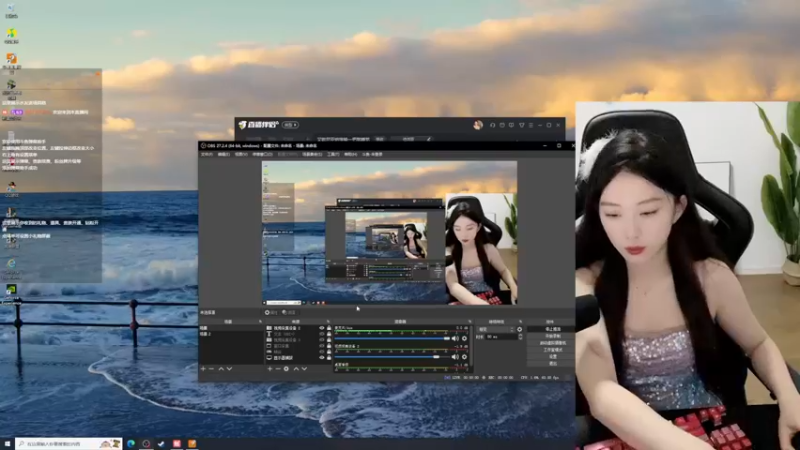Open 视图 menu in OBS
800x450 pixels.
tap(241, 154)
